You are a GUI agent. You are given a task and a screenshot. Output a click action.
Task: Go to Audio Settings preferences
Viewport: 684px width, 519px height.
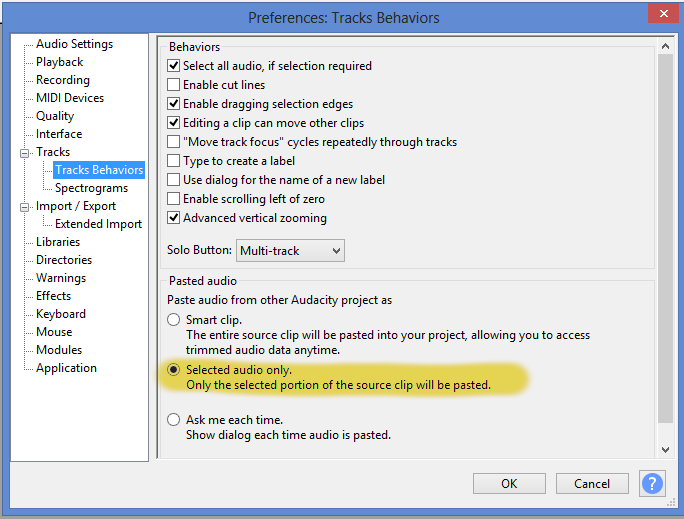tap(74, 44)
